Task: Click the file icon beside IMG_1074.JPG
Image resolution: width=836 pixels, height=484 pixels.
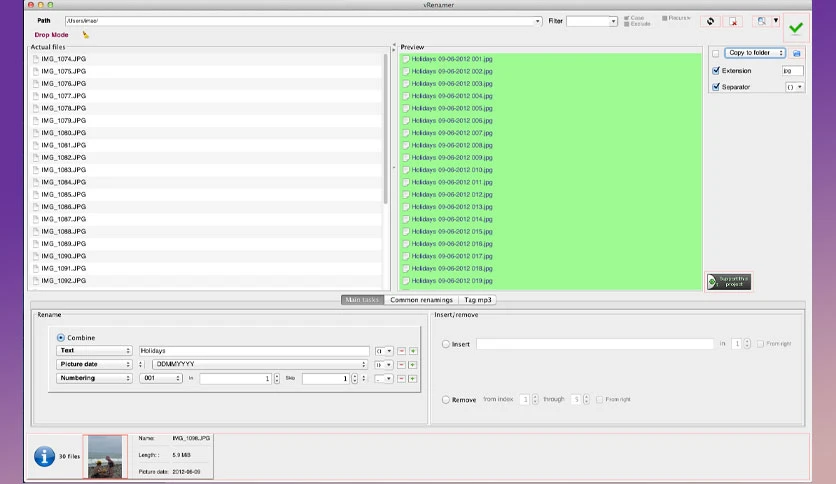Action: point(36,59)
